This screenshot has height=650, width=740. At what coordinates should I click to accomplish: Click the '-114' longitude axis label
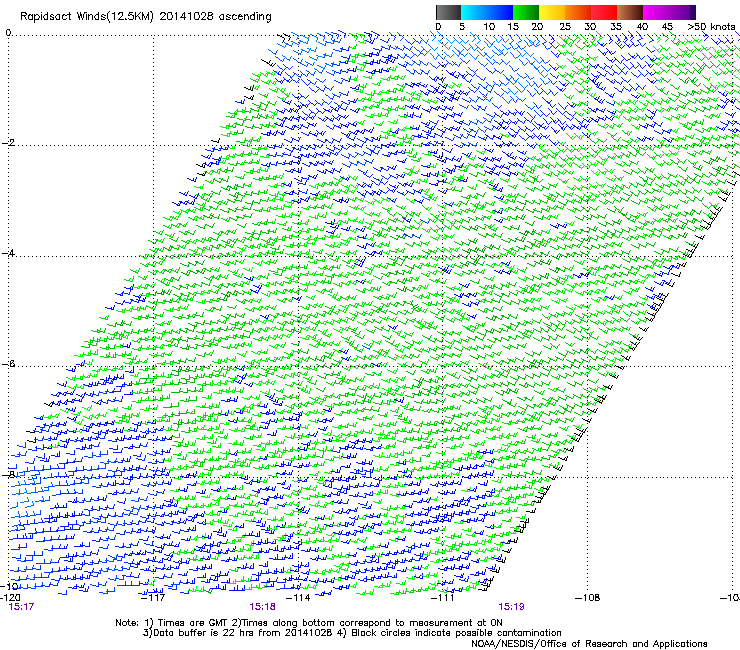click(299, 598)
